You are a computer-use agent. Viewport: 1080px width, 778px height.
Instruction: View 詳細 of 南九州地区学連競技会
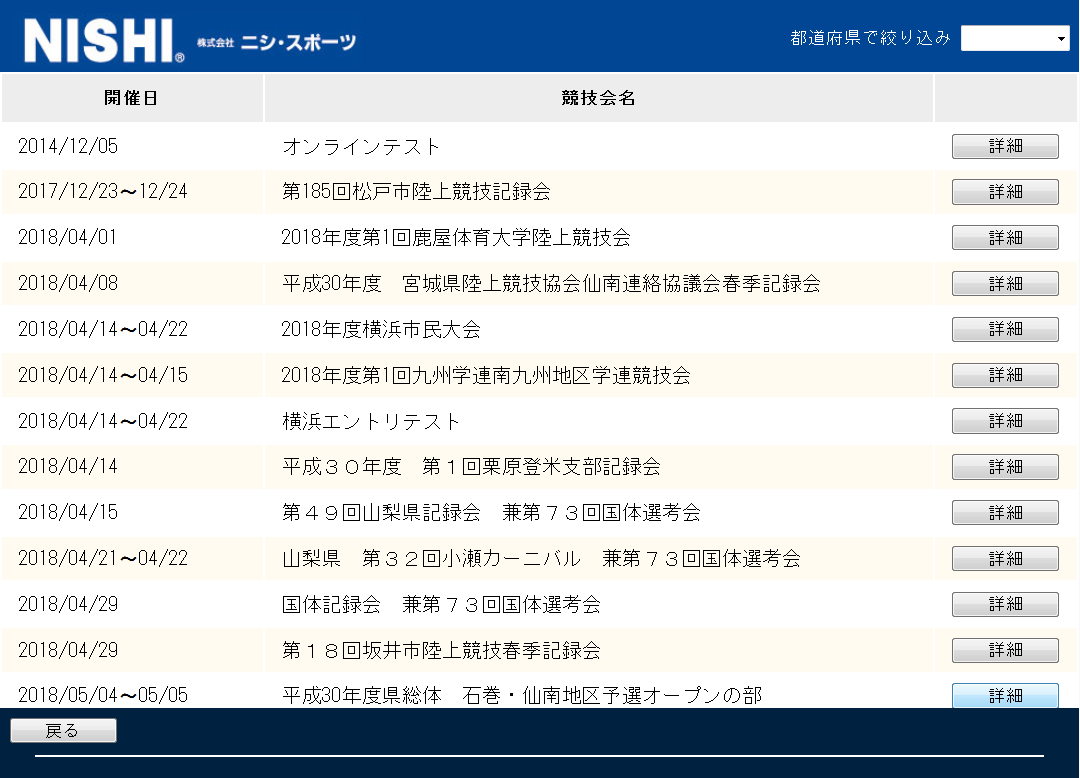pyautogui.click(x=1004, y=375)
